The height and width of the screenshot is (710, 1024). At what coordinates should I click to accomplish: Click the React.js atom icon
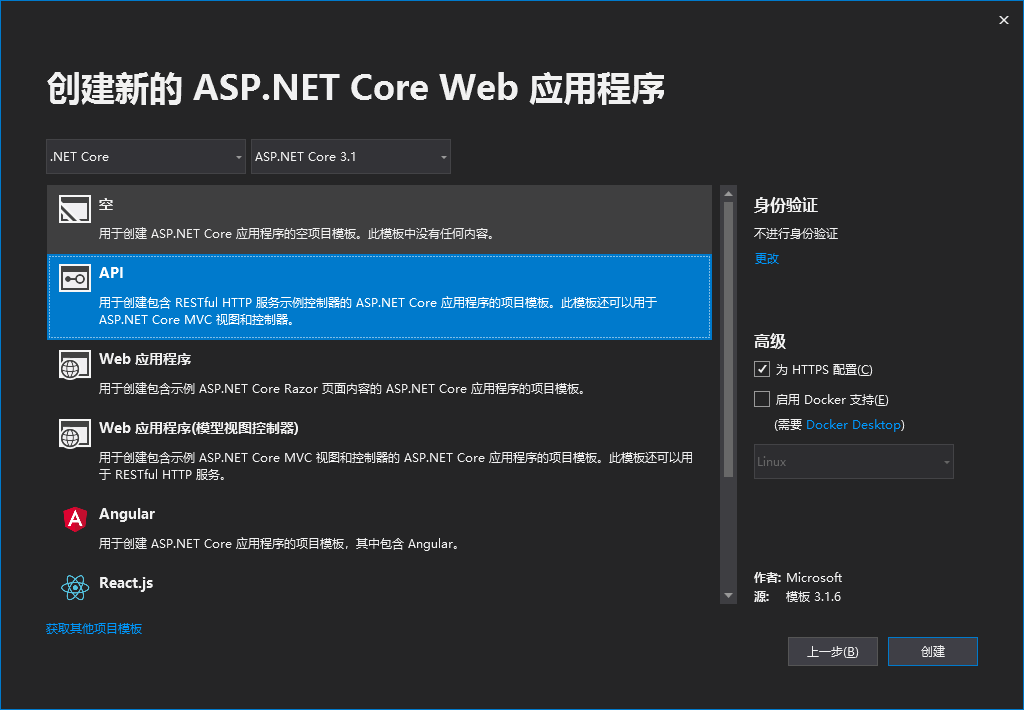point(73,586)
